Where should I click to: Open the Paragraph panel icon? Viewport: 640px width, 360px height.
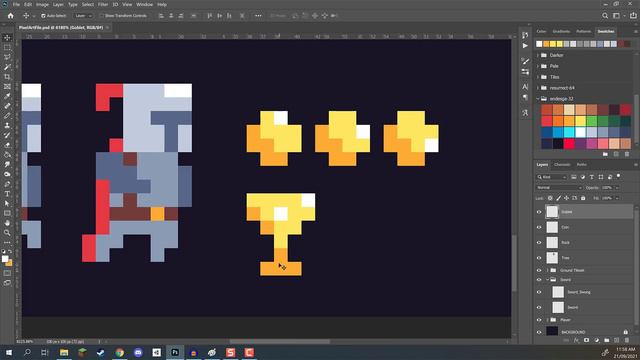pos(525,97)
